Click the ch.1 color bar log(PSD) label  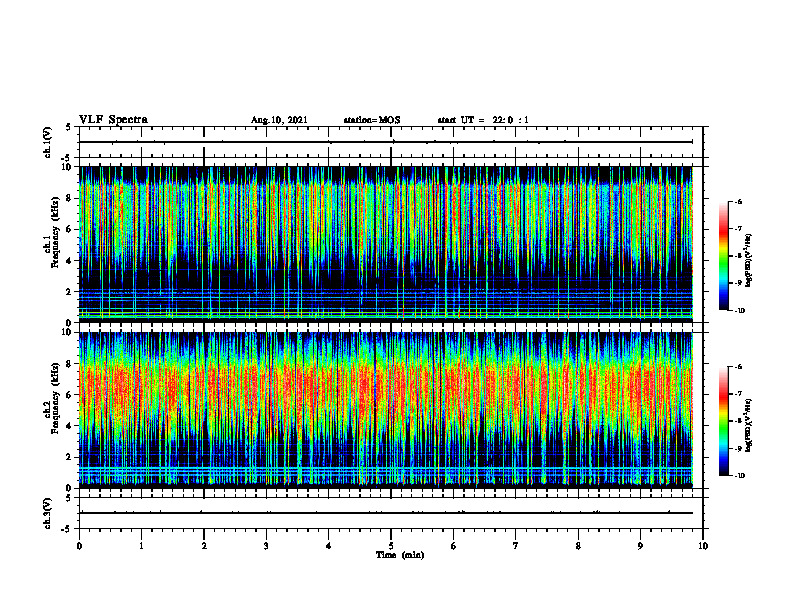748,261
